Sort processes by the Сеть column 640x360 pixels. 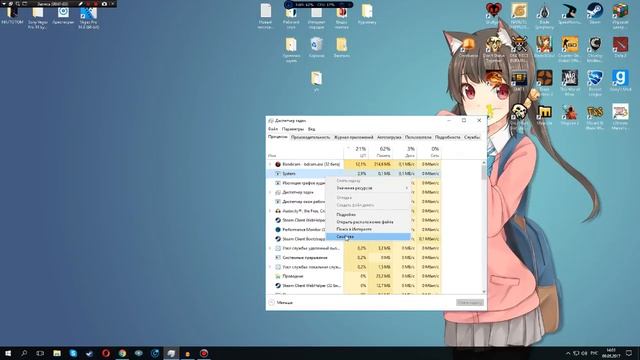click(429, 152)
